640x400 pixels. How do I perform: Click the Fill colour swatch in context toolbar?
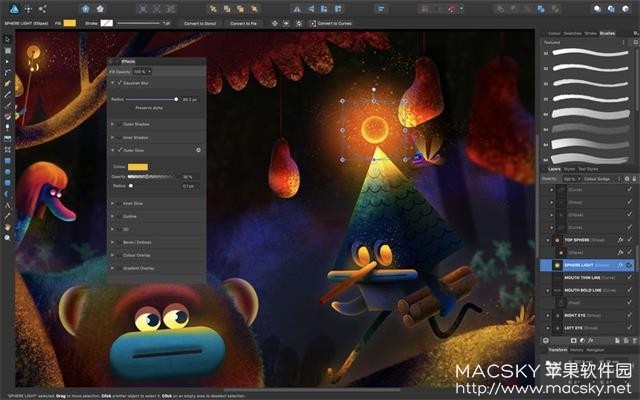[x=69, y=23]
